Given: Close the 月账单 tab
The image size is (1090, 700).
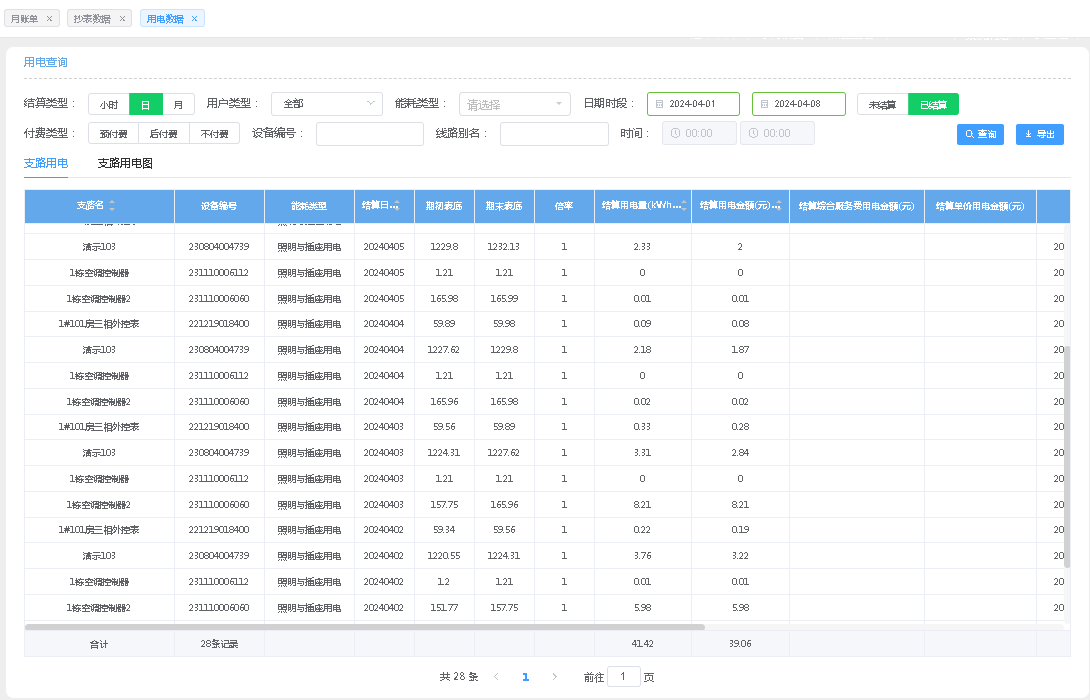Looking at the screenshot, I should 50,19.
